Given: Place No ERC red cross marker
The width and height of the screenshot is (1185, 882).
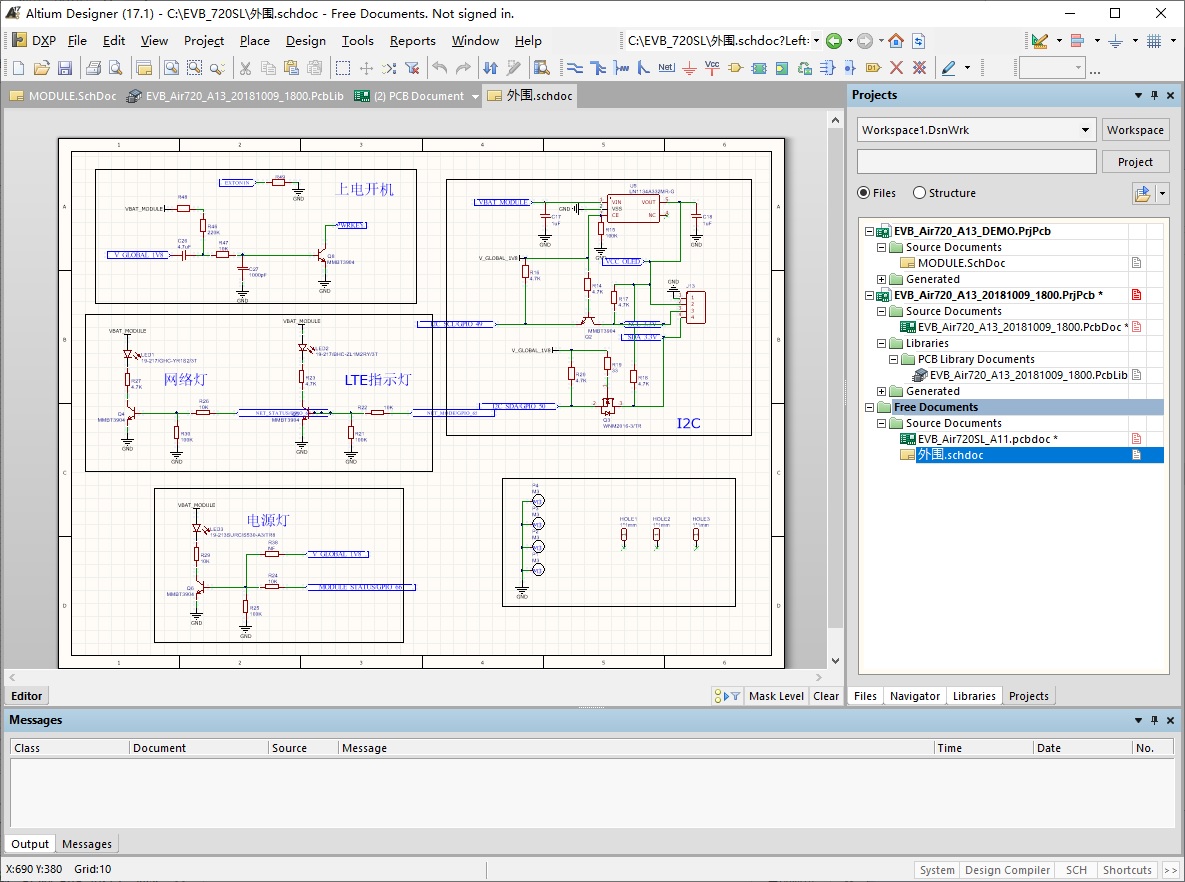Looking at the screenshot, I should point(896,68).
